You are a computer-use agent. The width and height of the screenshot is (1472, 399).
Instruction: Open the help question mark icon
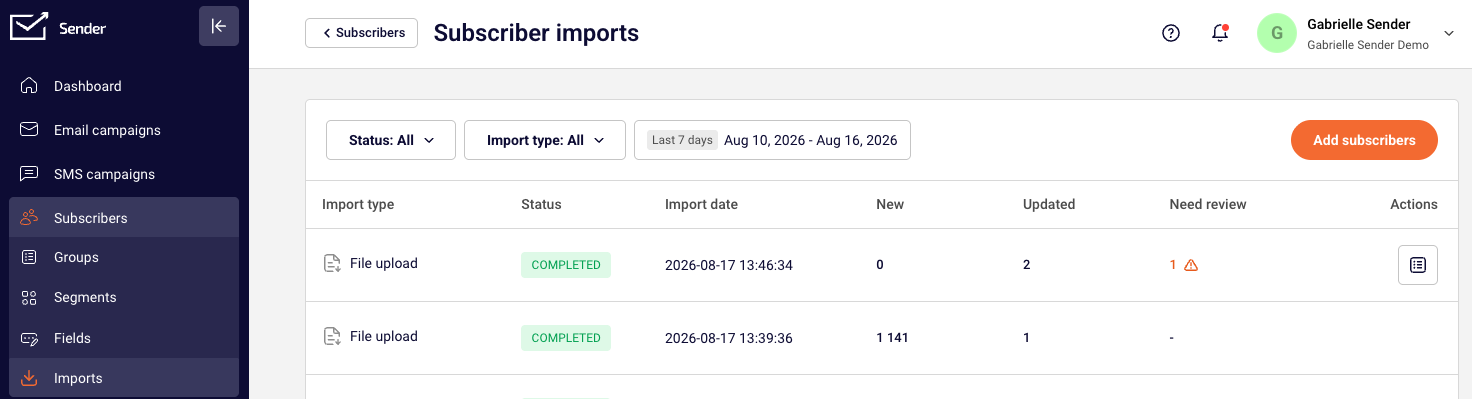point(1171,33)
